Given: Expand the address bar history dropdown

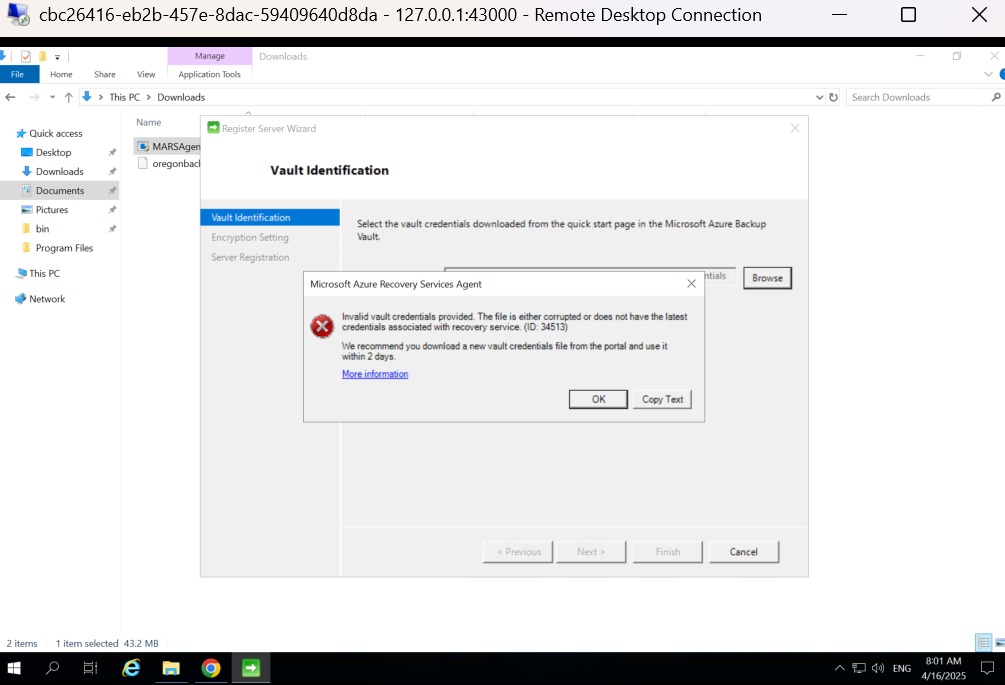Looking at the screenshot, I should (x=819, y=97).
